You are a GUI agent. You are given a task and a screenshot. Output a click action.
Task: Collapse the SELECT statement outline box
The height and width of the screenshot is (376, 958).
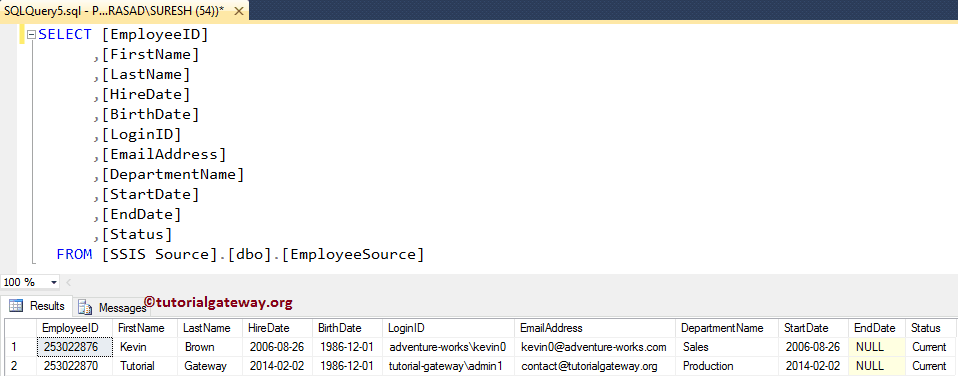pos(32,35)
